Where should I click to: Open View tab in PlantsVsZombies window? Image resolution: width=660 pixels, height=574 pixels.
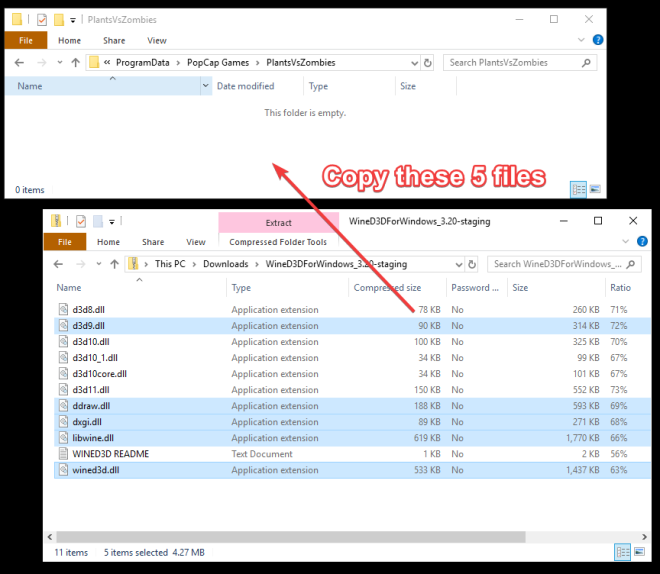(x=157, y=40)
